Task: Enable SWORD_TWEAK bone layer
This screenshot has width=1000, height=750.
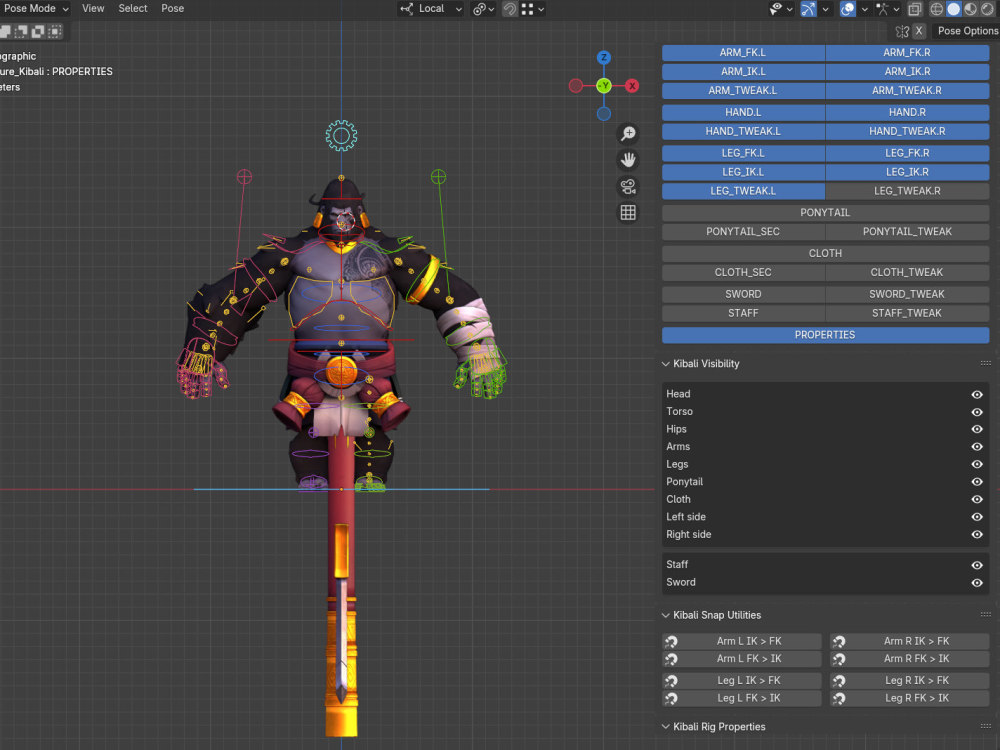Action: point(907,294)
